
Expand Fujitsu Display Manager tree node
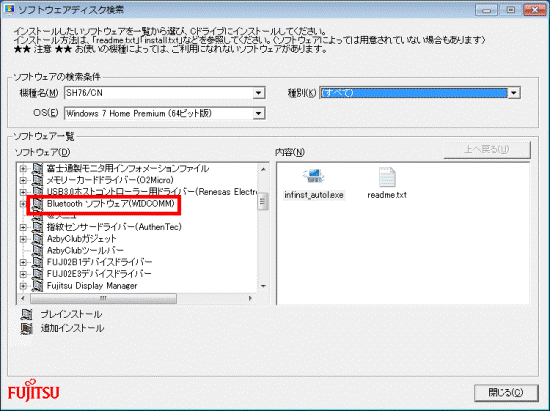point(23,285)
